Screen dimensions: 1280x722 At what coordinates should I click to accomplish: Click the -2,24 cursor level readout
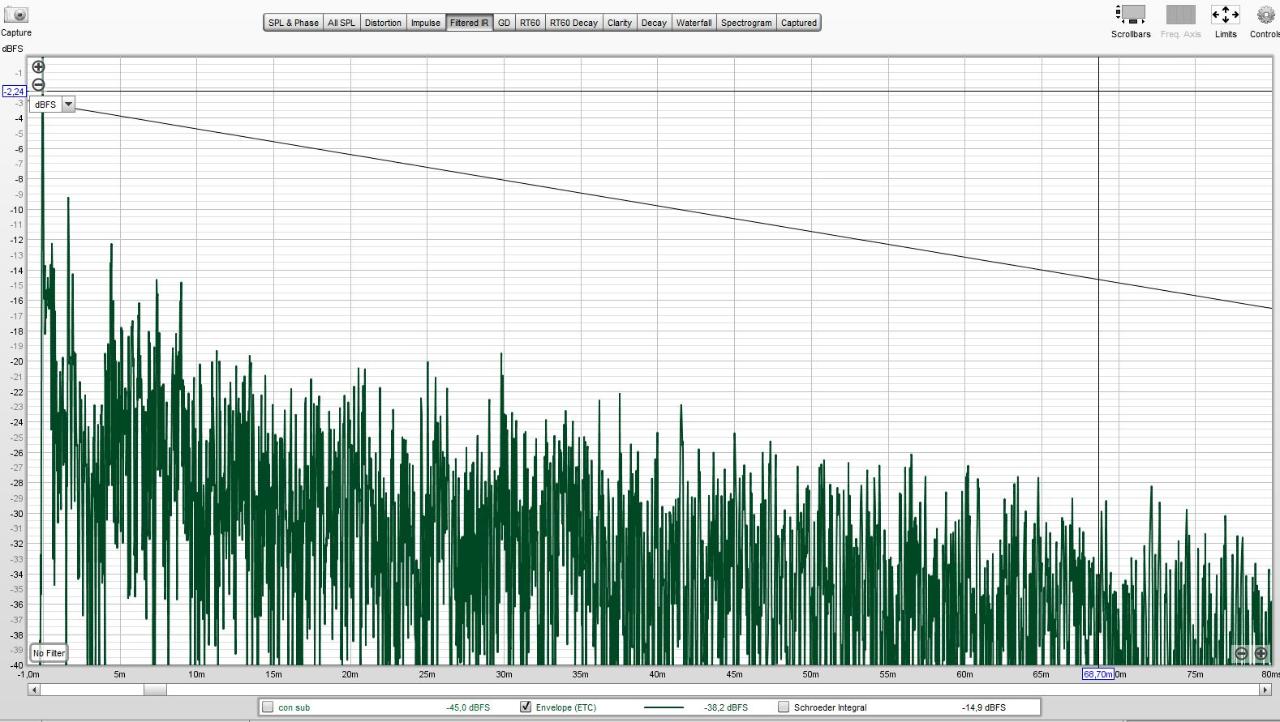click(14, 91)
